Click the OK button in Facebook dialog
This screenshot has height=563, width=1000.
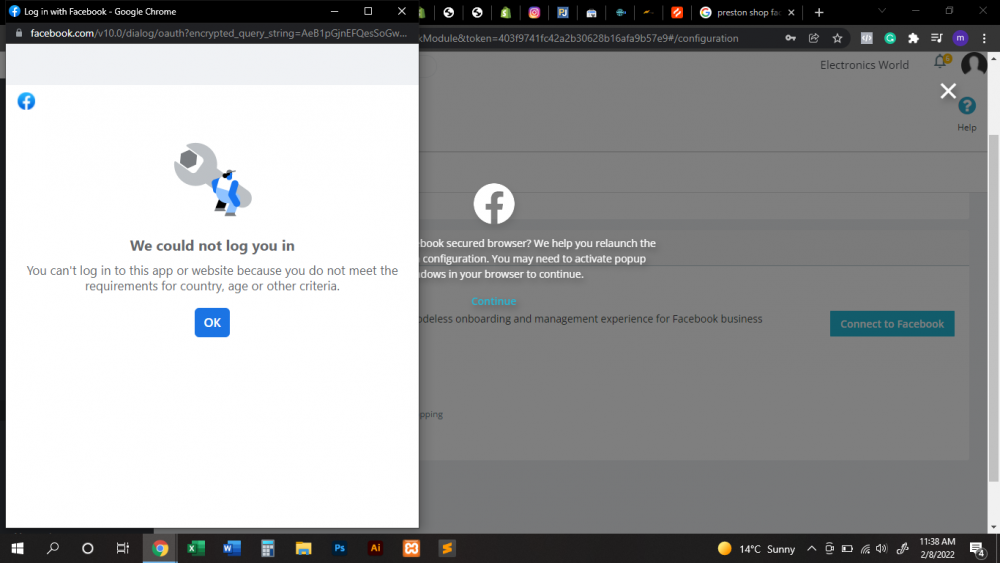pyautogui.click(x=212, y=323)
